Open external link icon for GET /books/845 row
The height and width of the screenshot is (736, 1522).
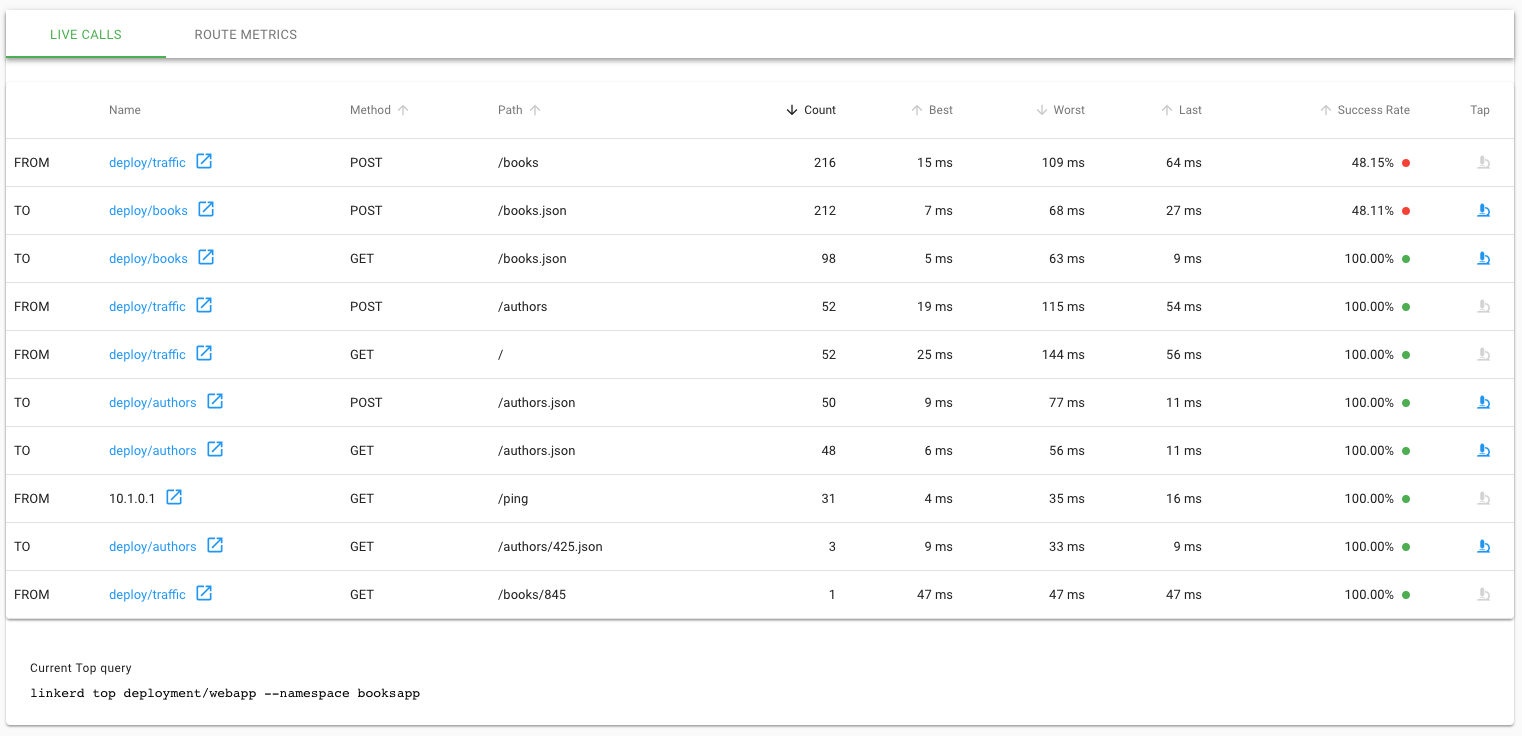pyautogui.click(x=204, y=593)
